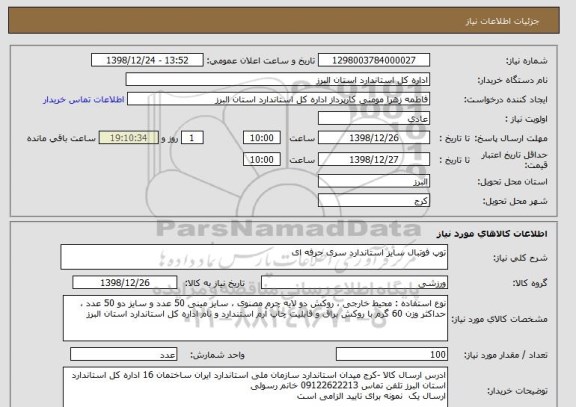The height and width of the screenshot is (407, 576).
Task: Click the price validity time field 10:00
Action: (262, 159)
